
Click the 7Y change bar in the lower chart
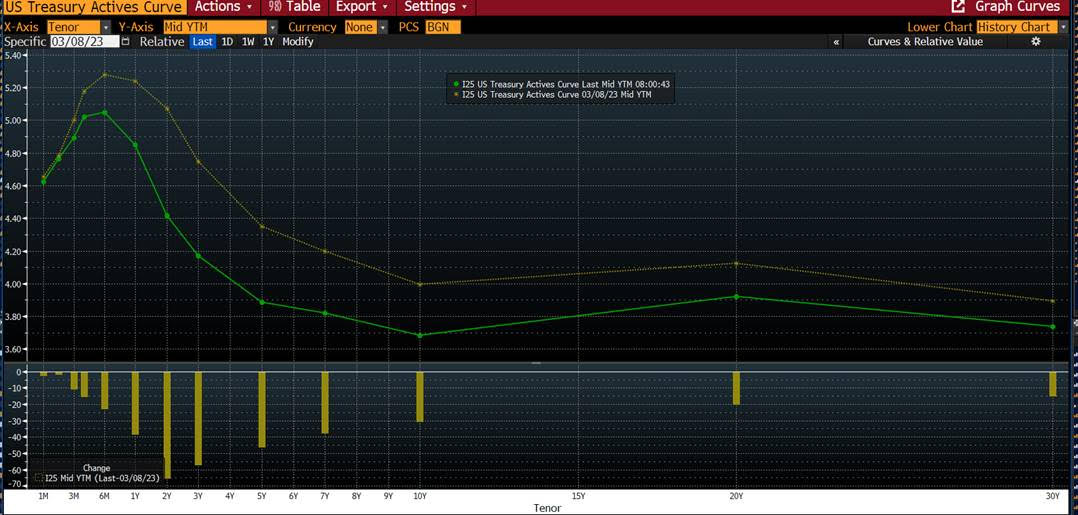pos(324,403)
